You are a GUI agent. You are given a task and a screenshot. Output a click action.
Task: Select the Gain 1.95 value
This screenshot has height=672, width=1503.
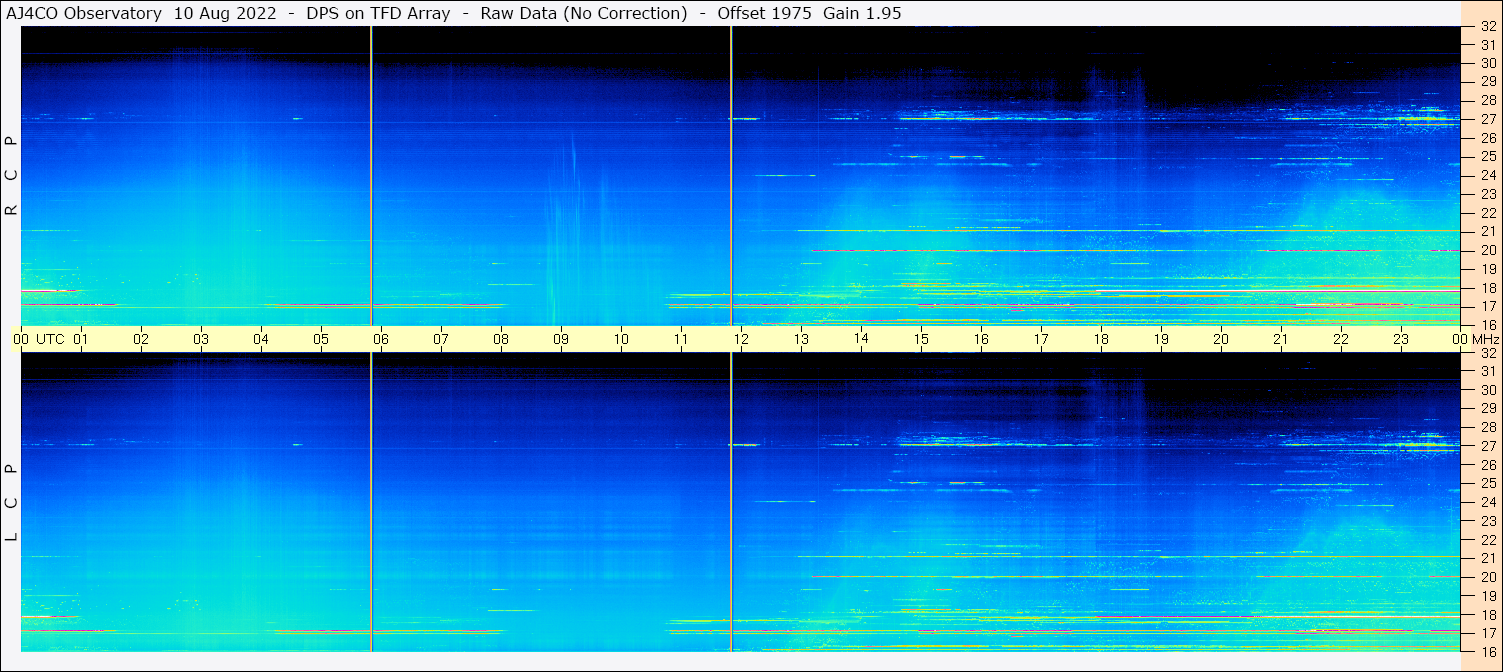pos(862,13)
